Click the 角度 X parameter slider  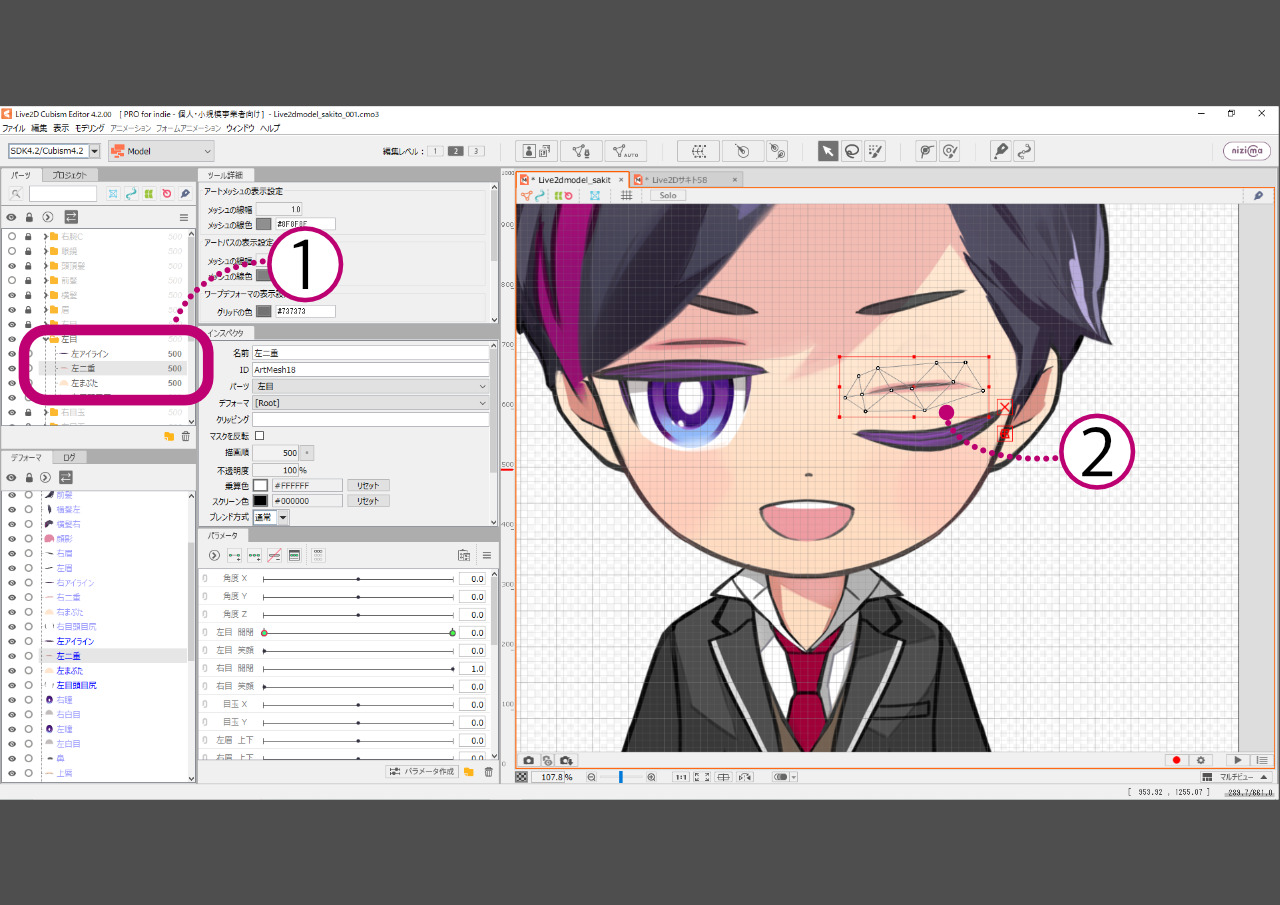(x=358, y=579)
